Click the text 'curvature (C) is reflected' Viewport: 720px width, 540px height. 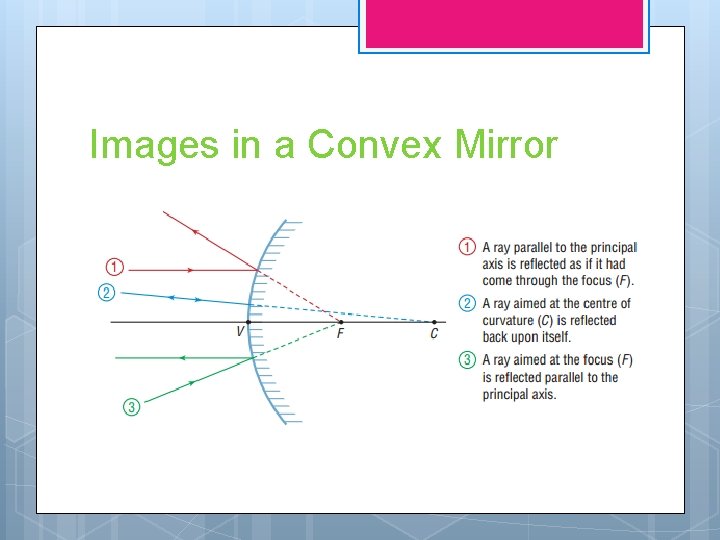(x=549, y=320)
